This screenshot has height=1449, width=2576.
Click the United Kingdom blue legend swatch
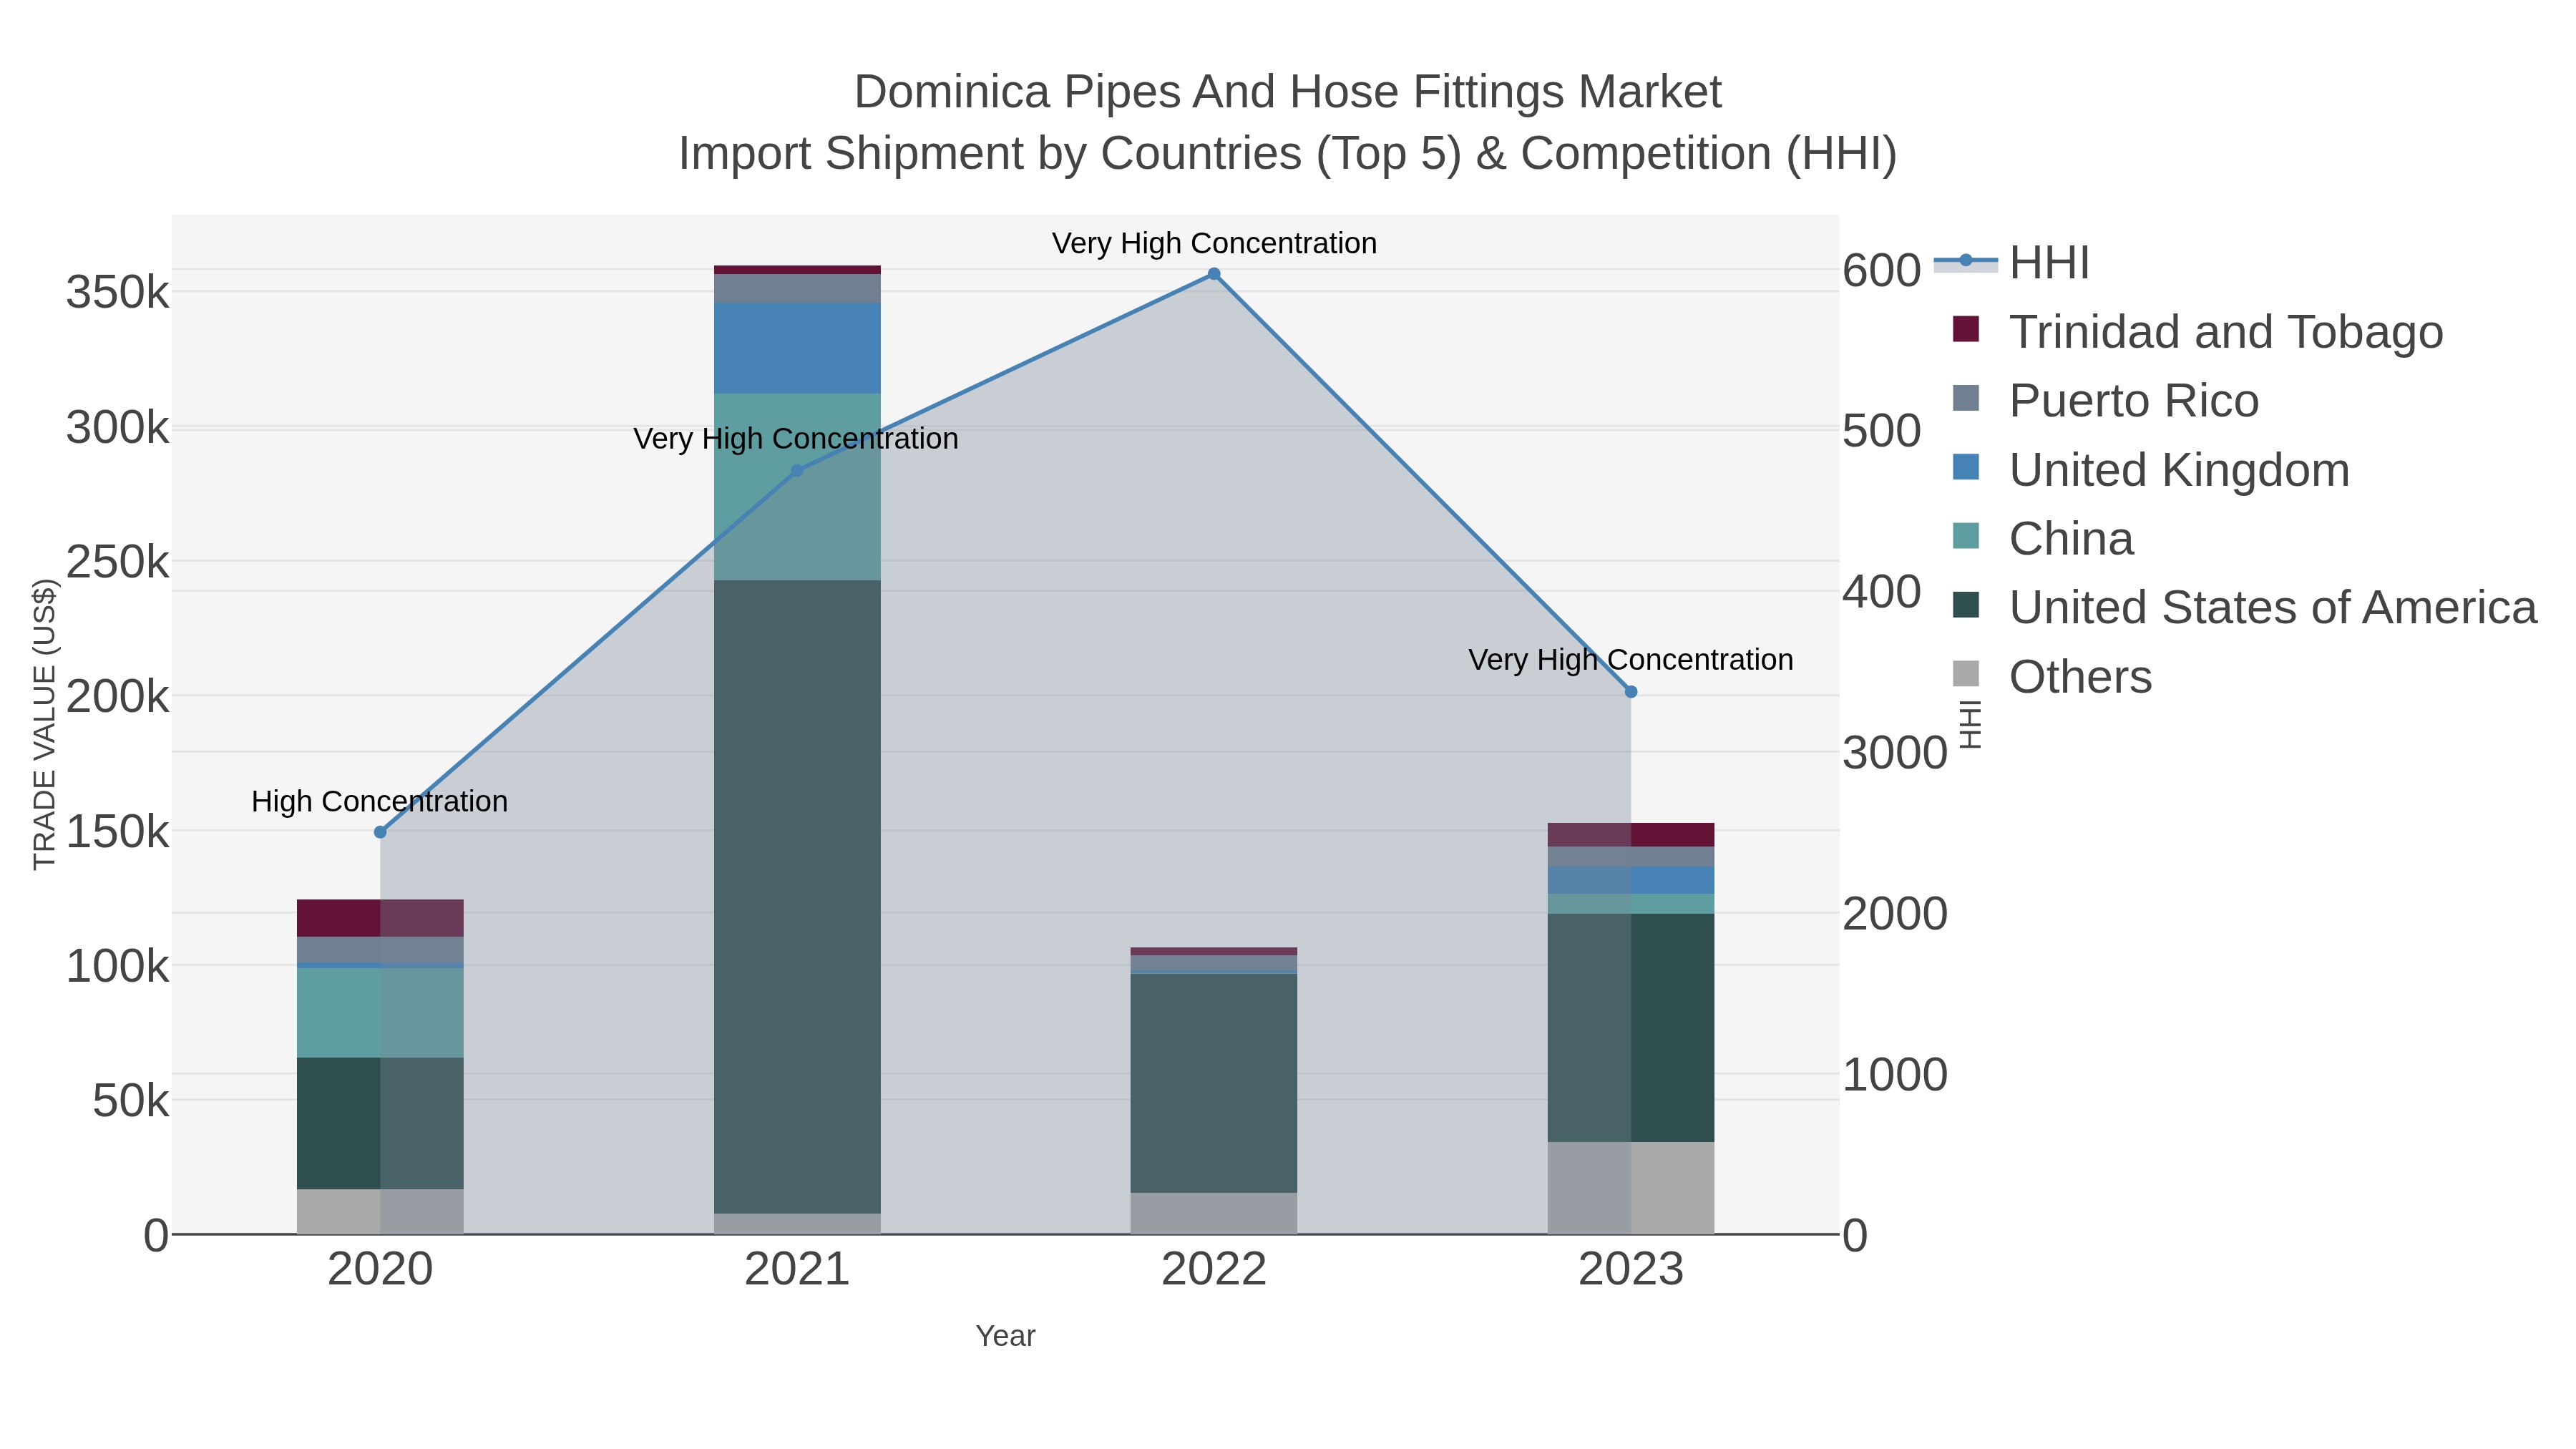(x=1966, y=467)
